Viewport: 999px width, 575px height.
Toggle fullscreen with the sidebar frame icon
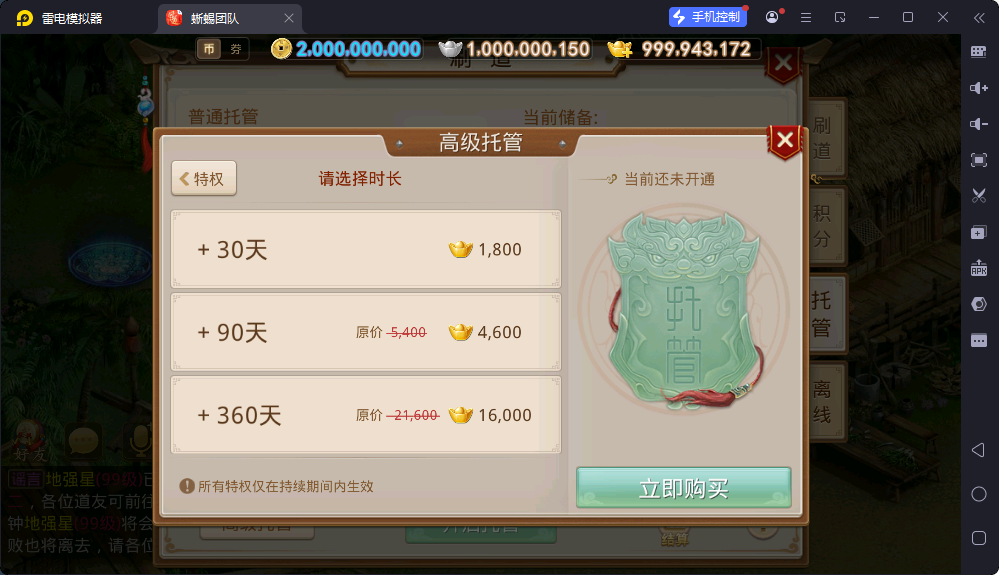(979, 160)
